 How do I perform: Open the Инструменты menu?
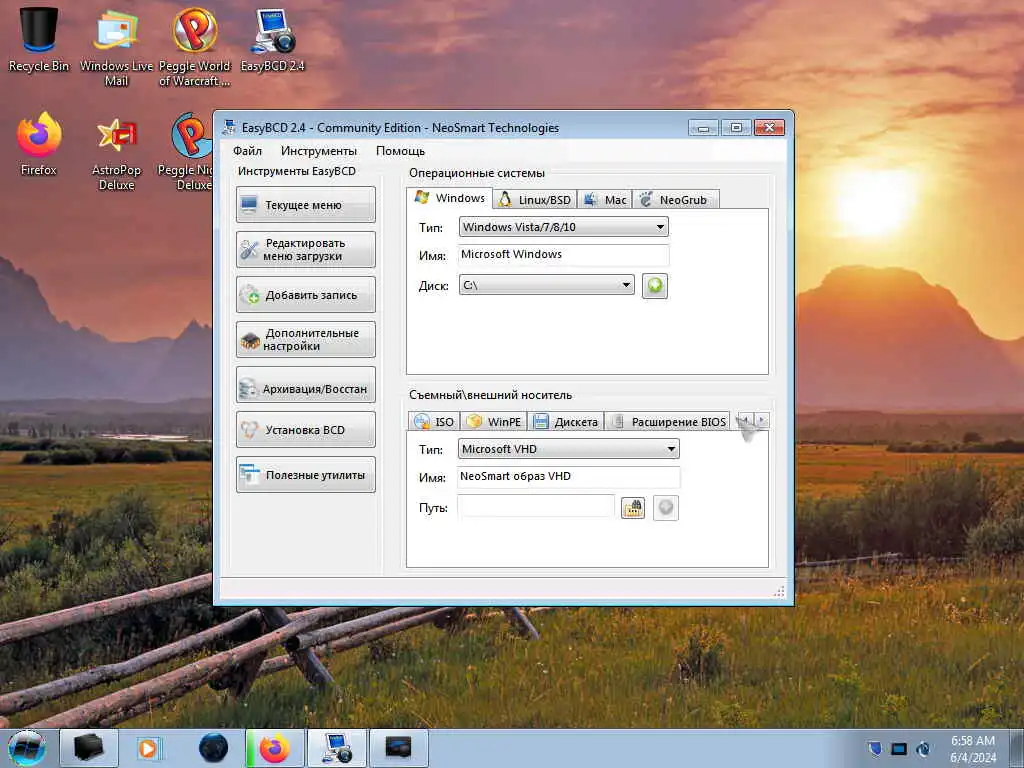point(319,151)
